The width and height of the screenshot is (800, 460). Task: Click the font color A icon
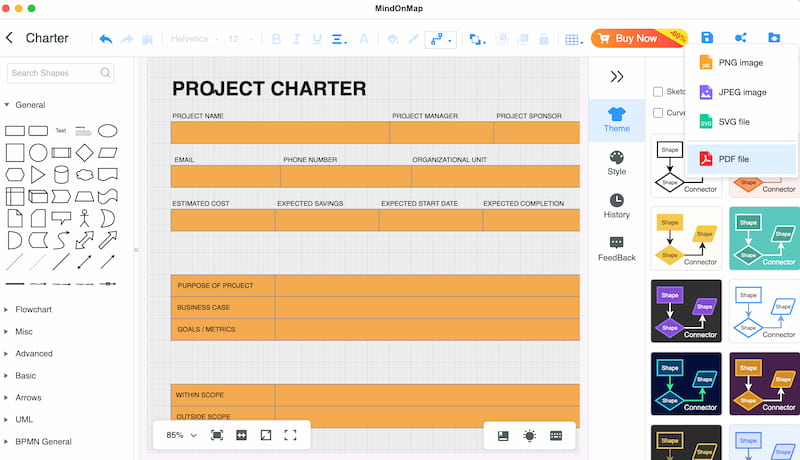pyautogui.click(x=364, y=39)
